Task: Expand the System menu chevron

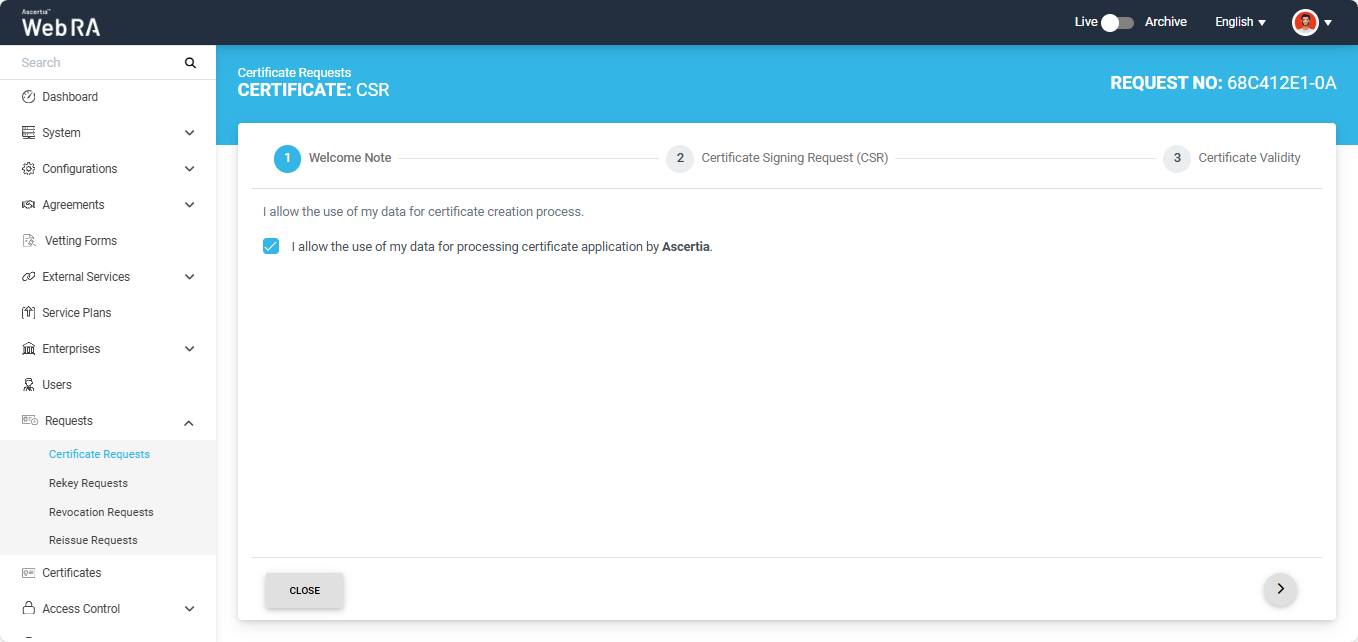Action: click(x=190, y=133)
